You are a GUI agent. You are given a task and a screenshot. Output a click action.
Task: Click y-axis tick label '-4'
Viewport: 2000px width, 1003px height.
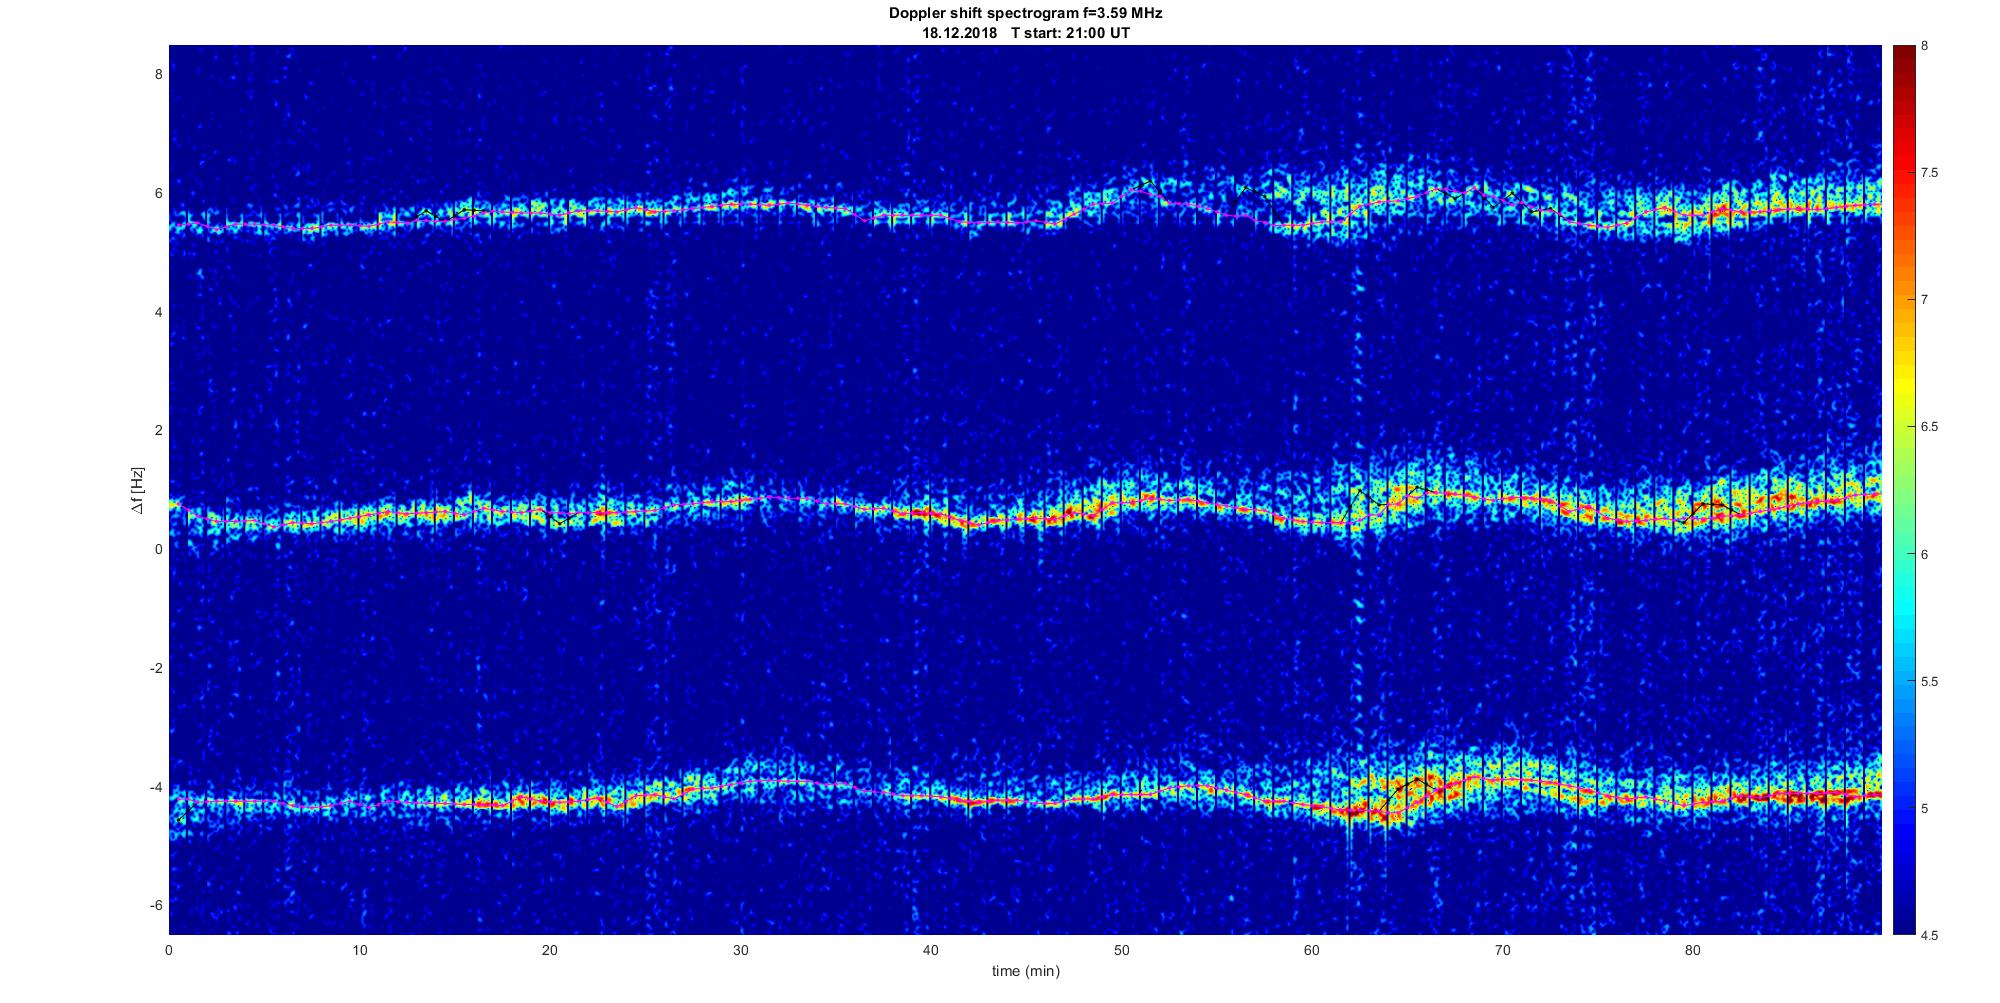(155, 787)
